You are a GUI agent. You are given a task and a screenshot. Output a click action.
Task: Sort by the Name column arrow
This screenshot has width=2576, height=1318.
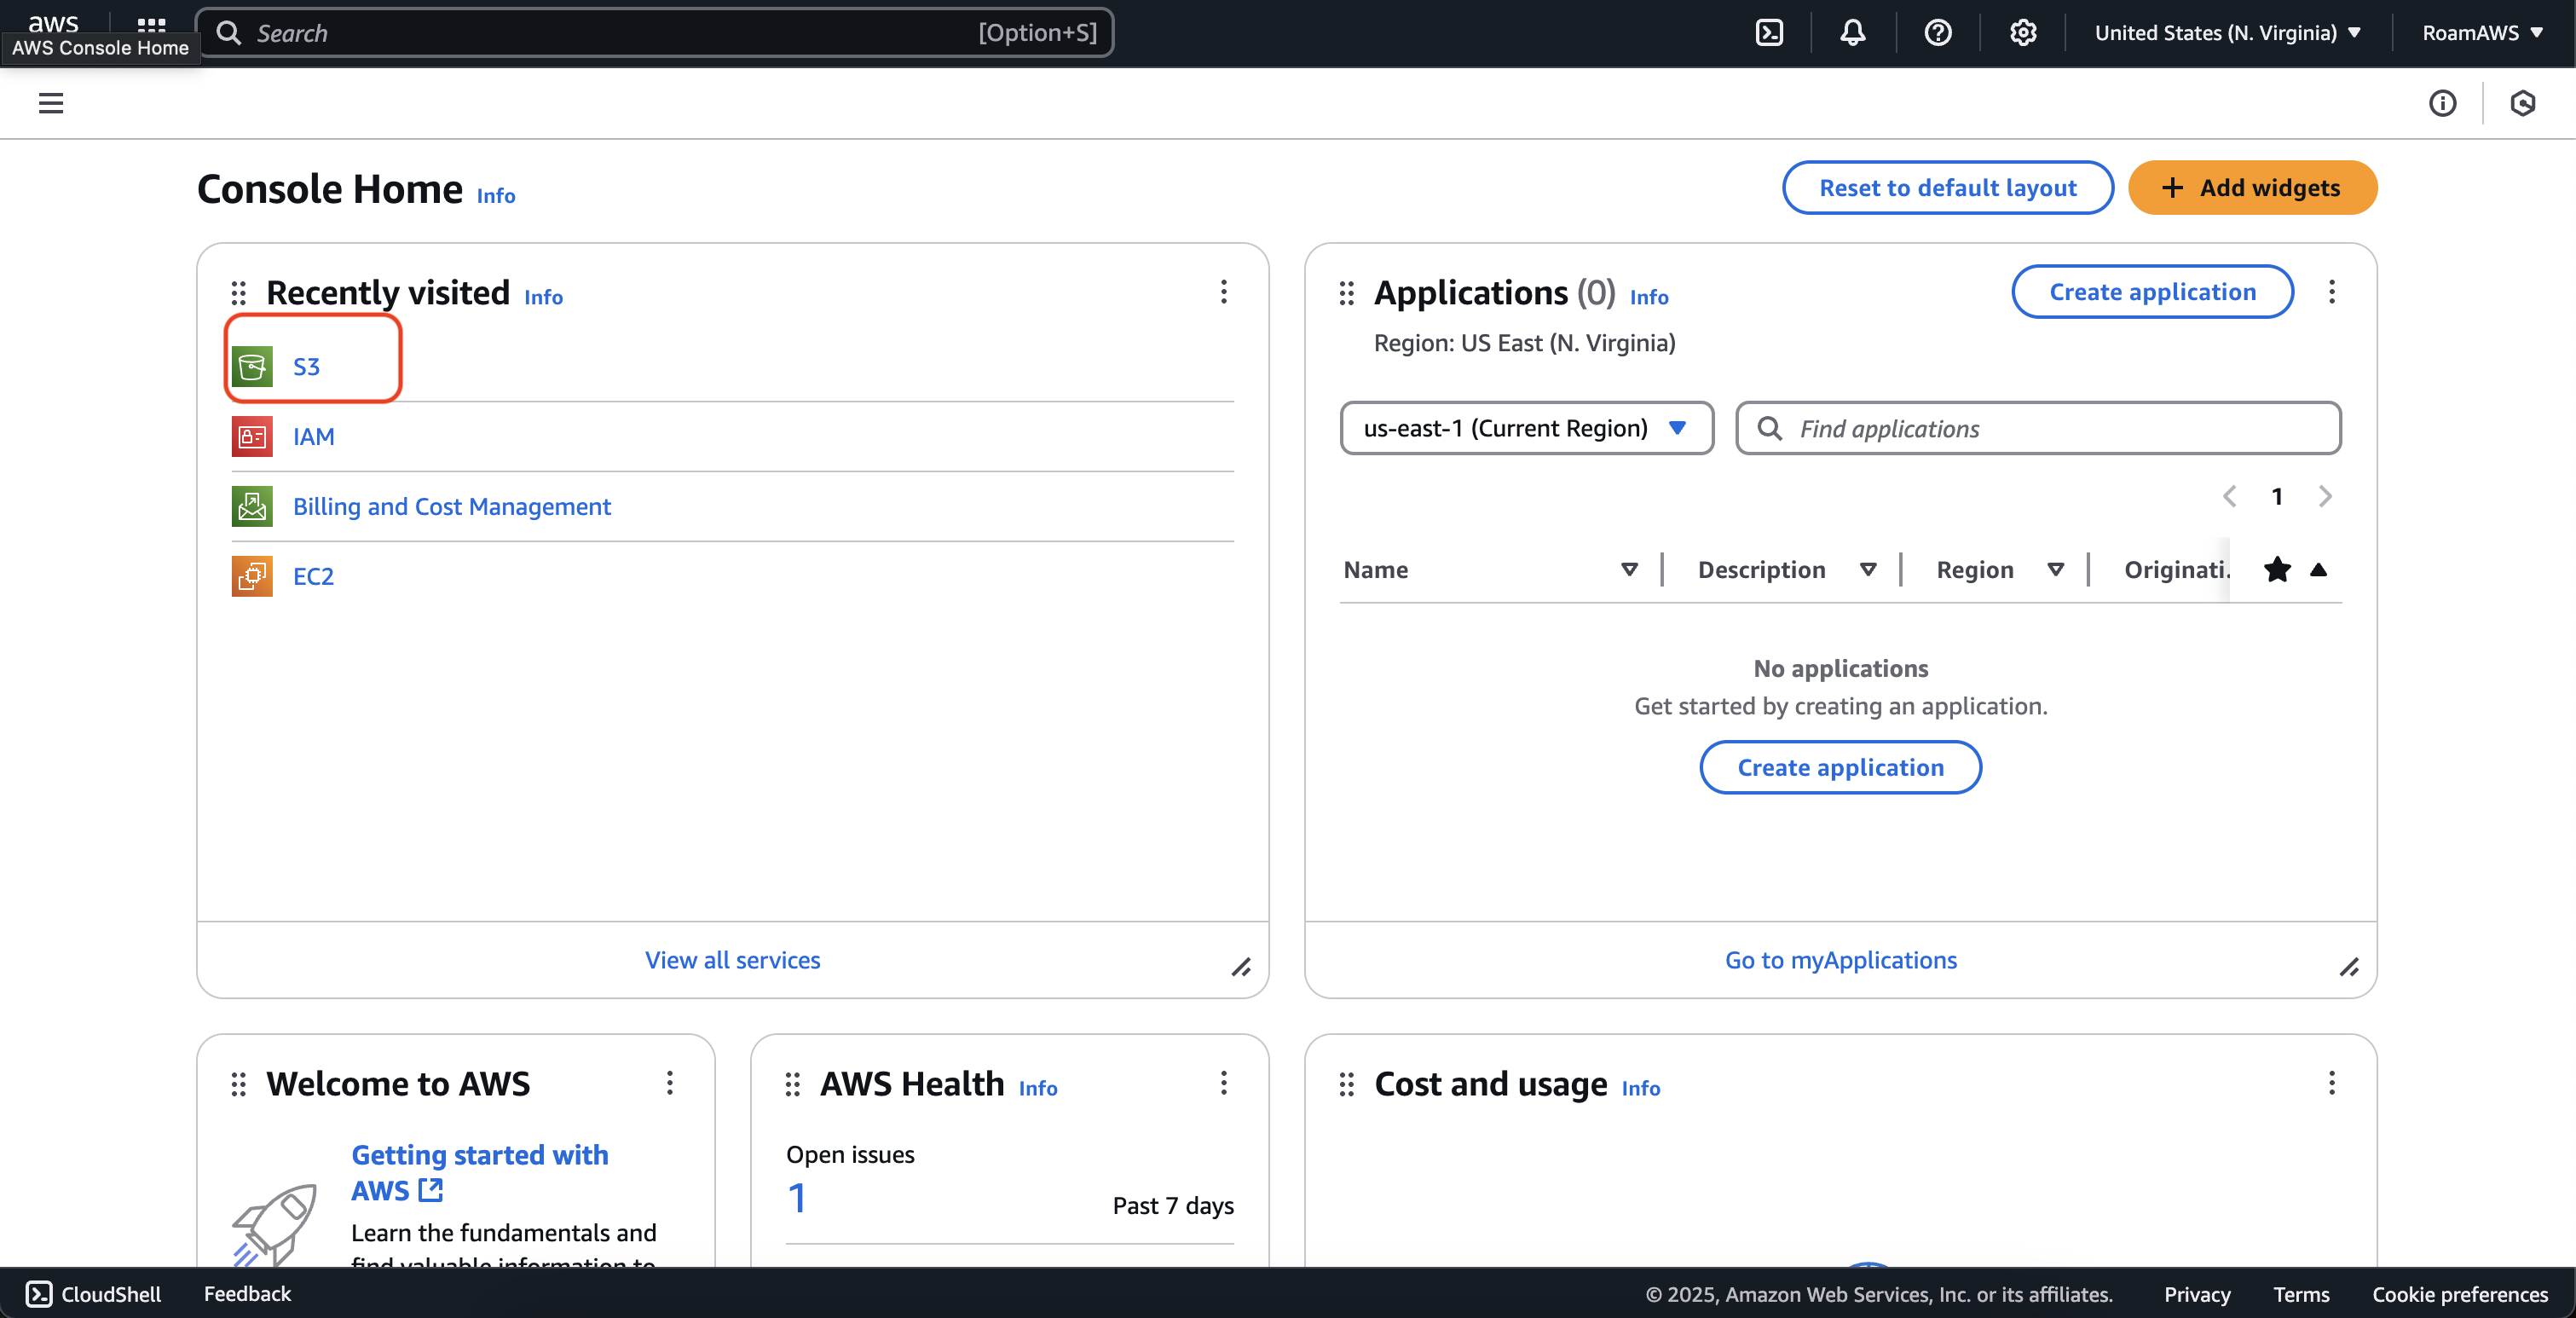point(1629,570)
